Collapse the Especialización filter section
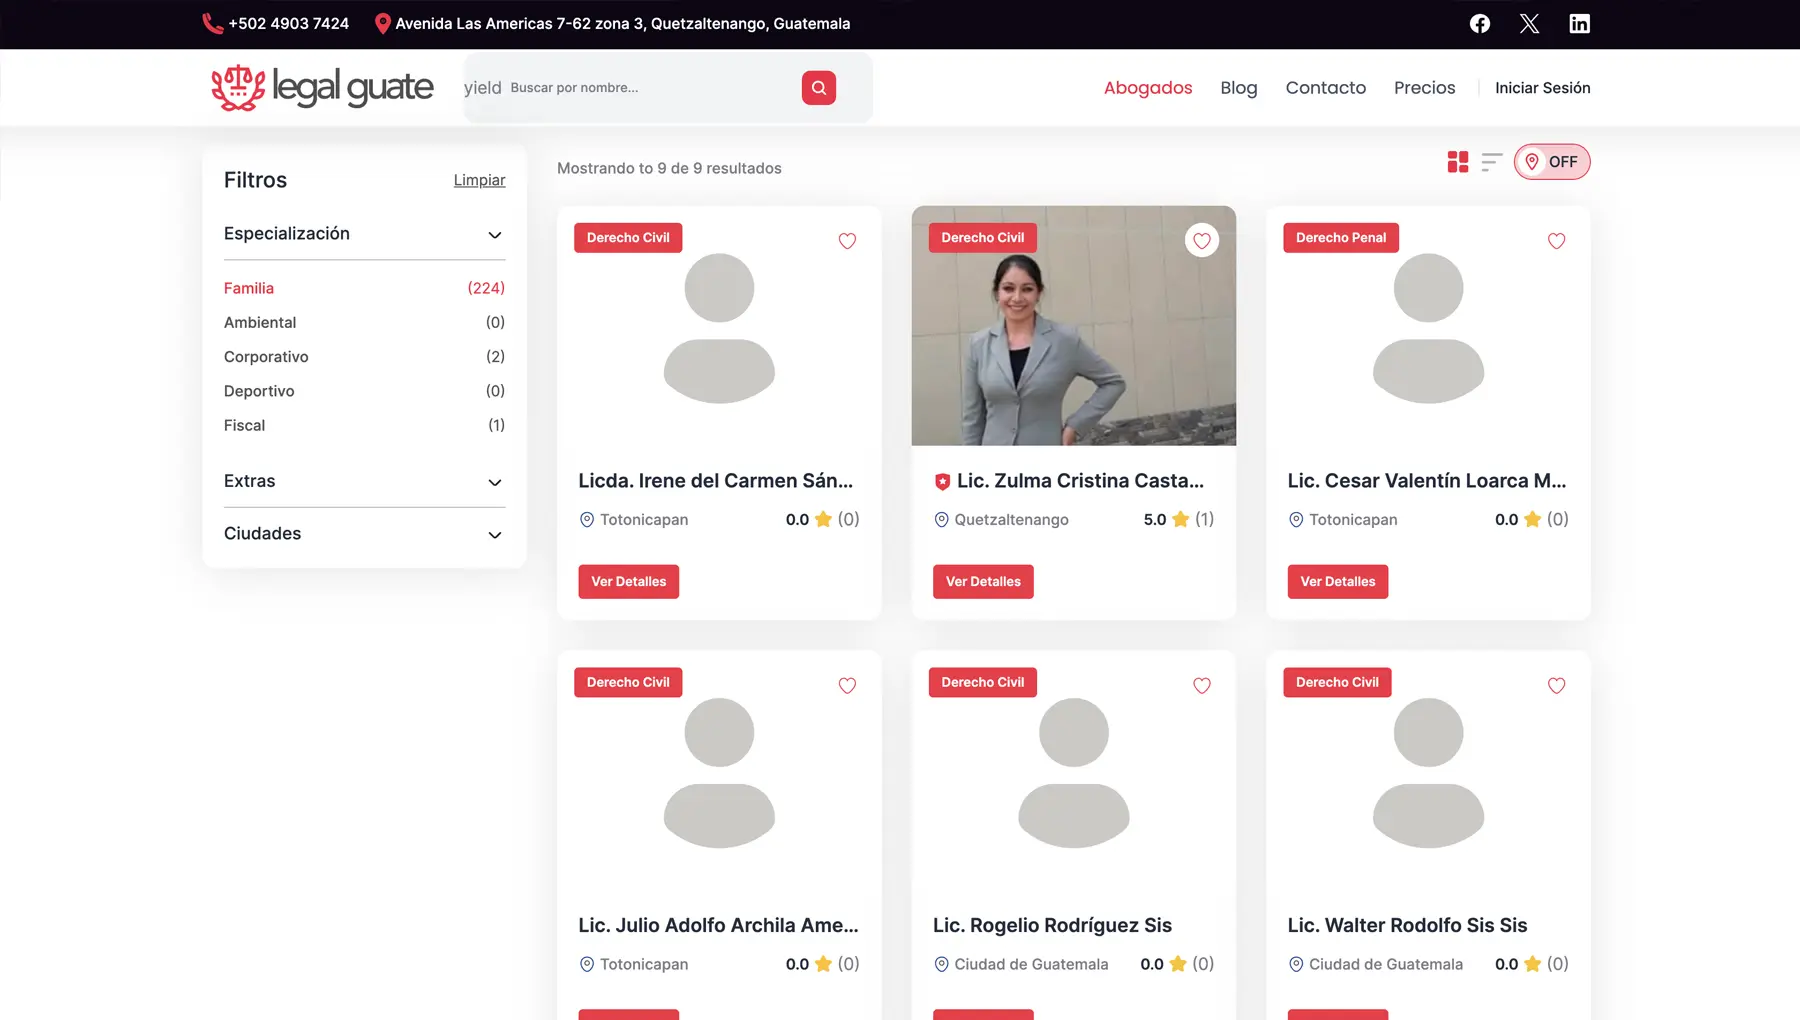Image resolution: width=1800 pixels, height=1020 pixels. (x=494, y=235)
